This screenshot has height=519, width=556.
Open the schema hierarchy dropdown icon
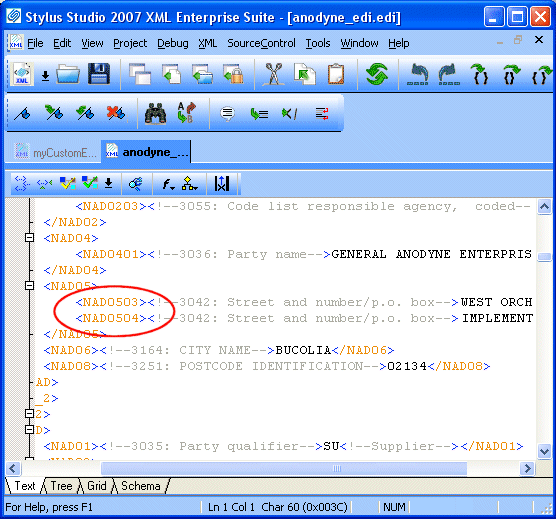189,184
